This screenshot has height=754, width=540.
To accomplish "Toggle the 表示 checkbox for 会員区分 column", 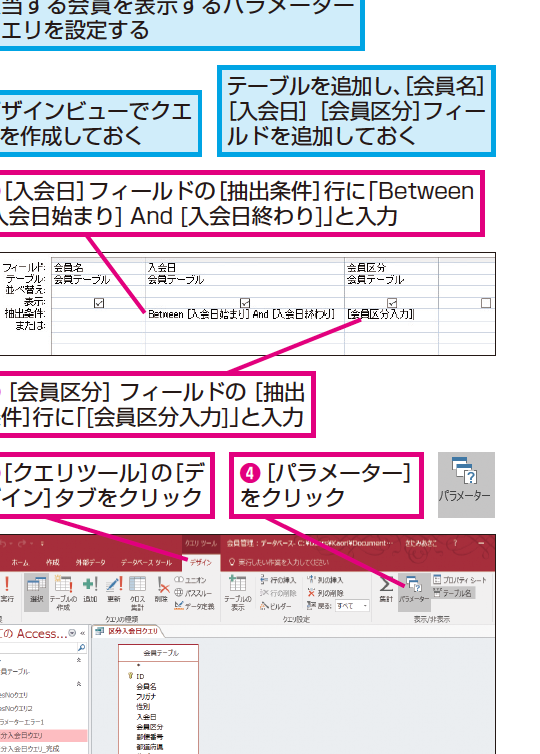I will 392,303.
